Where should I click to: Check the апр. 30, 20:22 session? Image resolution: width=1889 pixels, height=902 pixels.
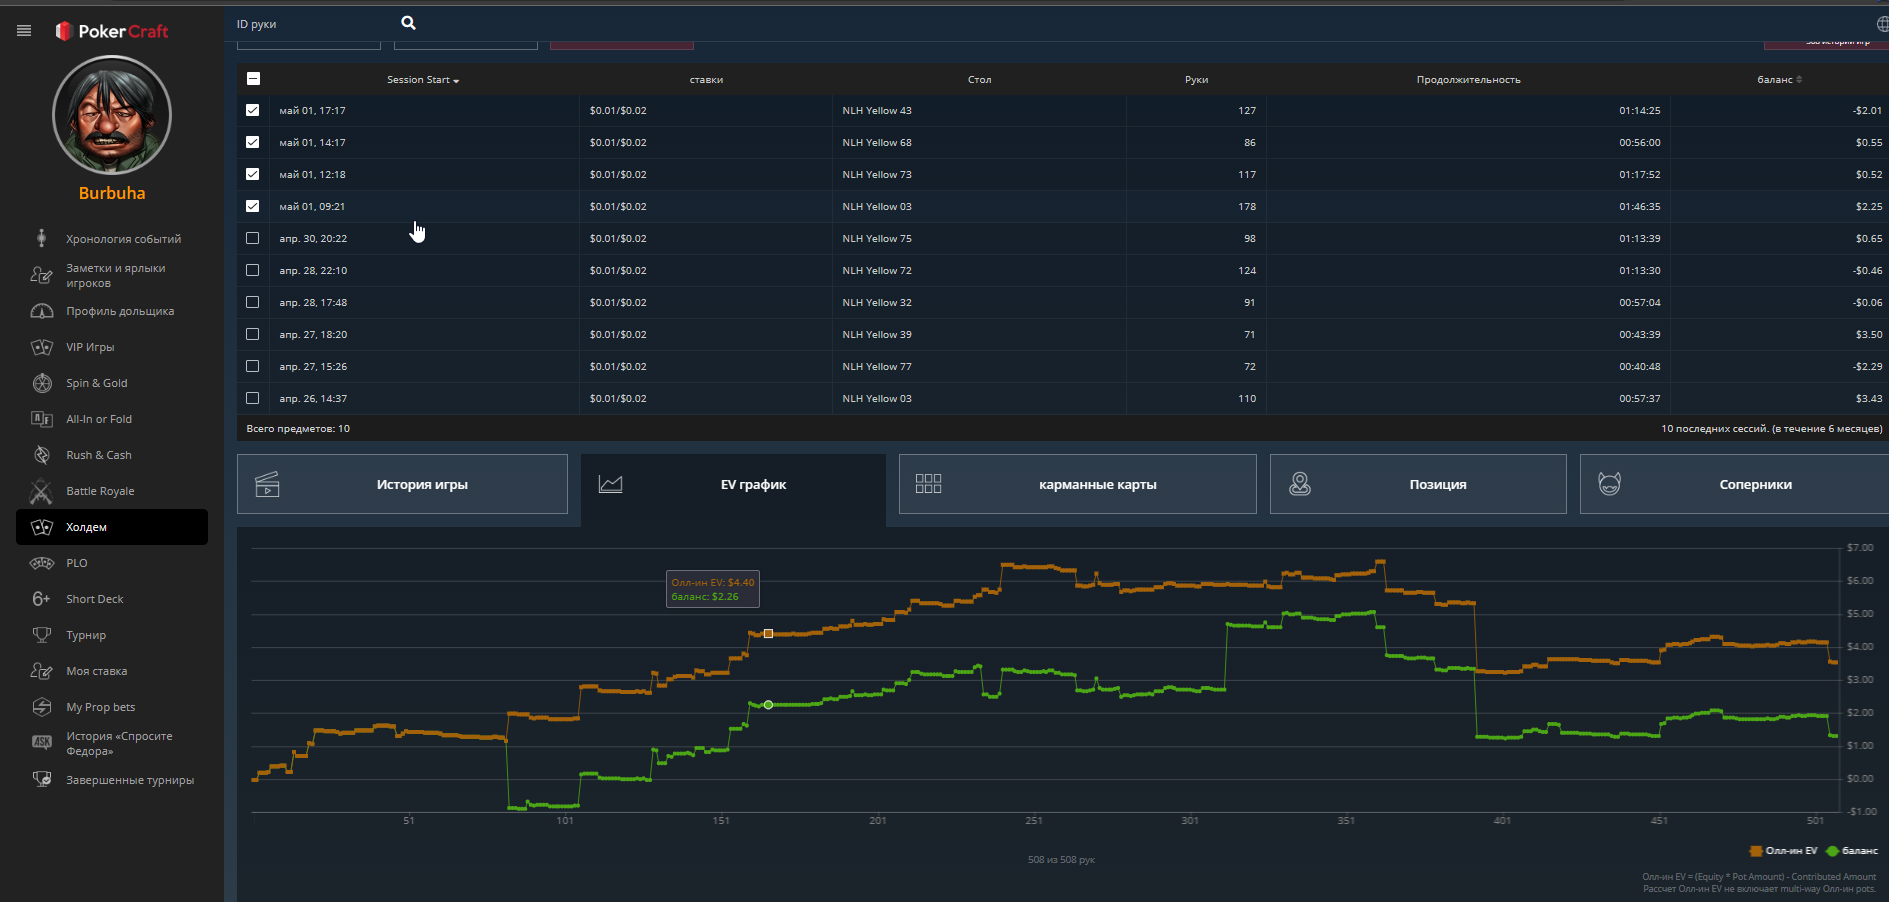[x=253, y=238]
